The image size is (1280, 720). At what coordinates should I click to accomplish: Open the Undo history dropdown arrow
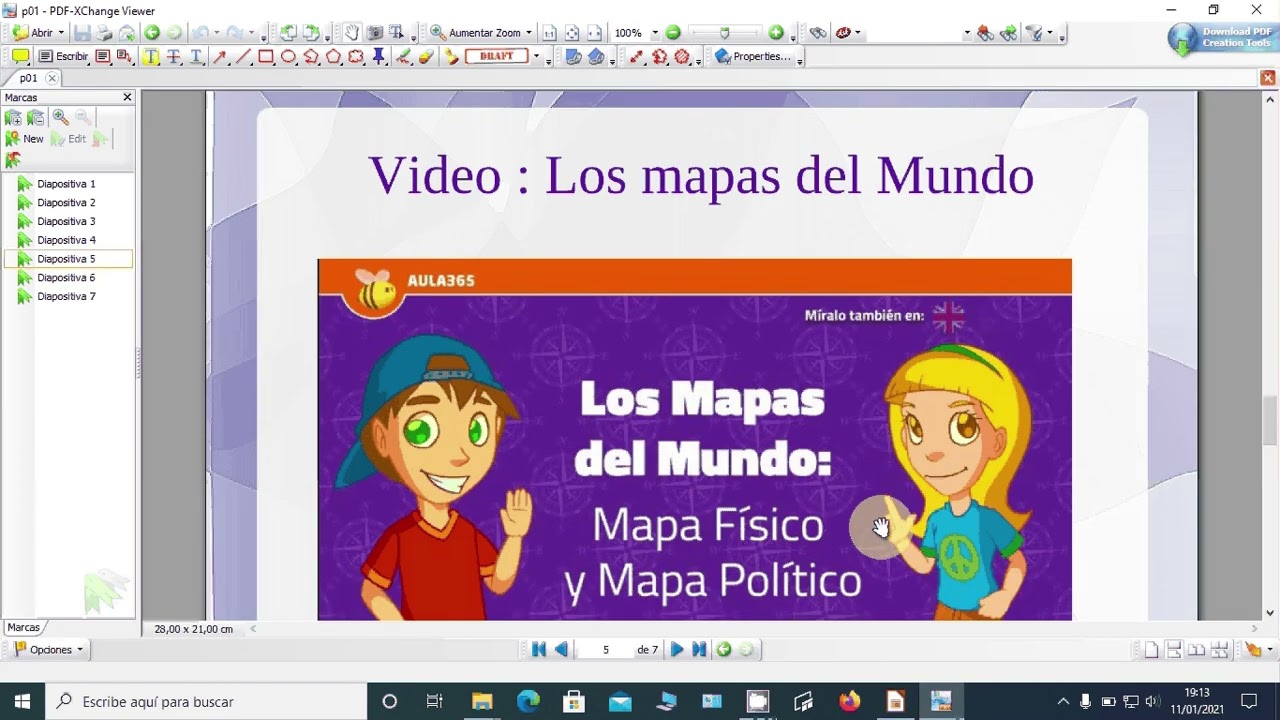point(216,33)
